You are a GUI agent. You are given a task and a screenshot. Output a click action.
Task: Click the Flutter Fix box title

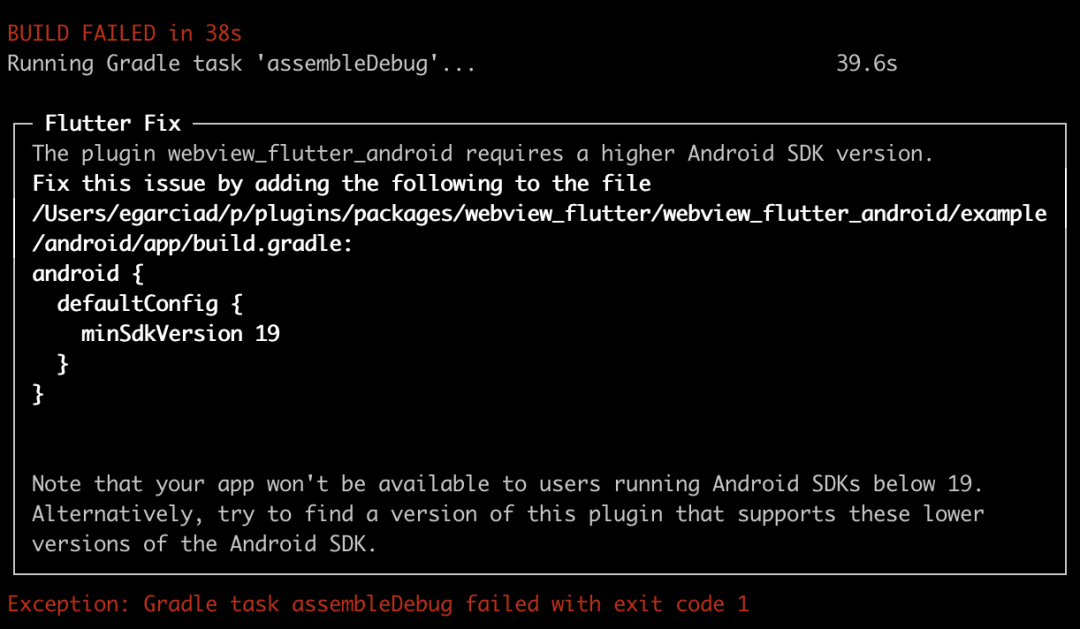click(x=113, y=124)
